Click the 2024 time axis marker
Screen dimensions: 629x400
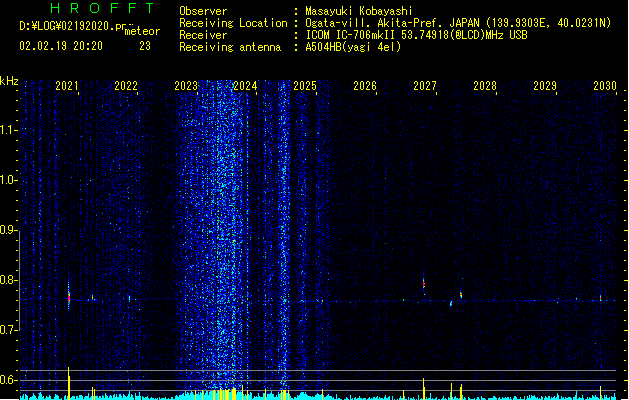(245, 86)
